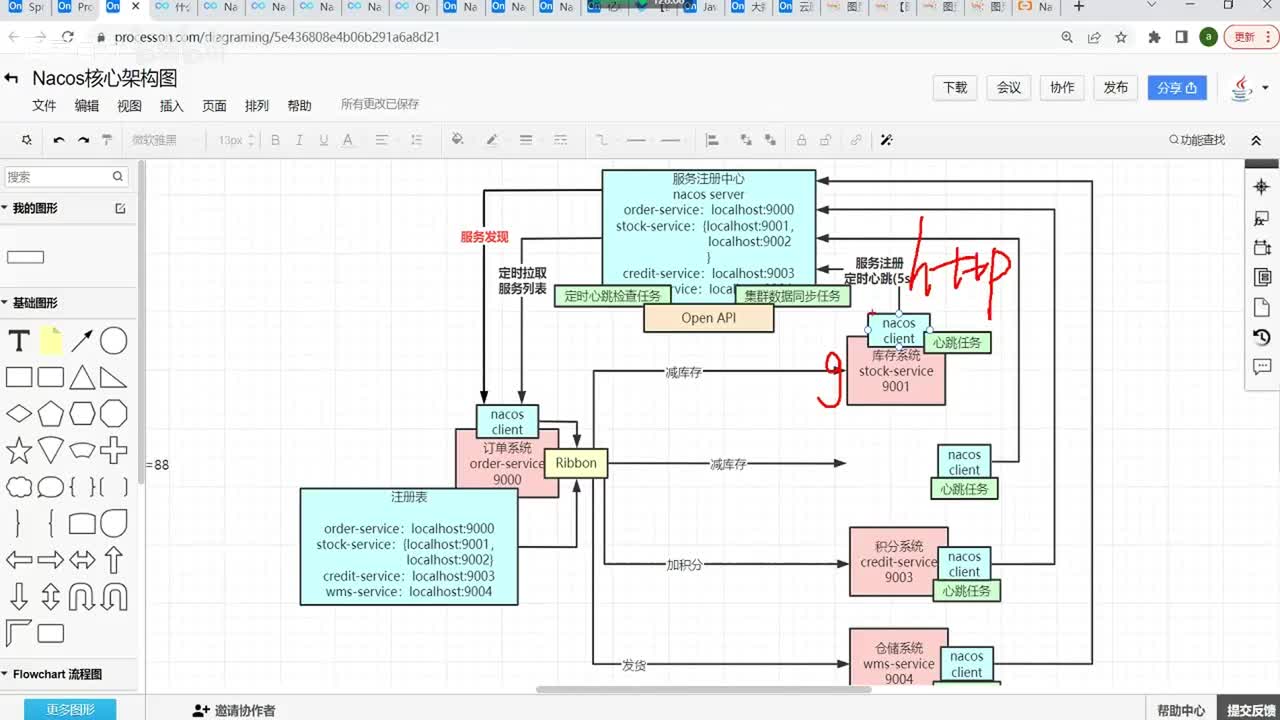The image size is (1280, 720).
Task: Click the 会议 button
Action: click(x=1009, y=87)
